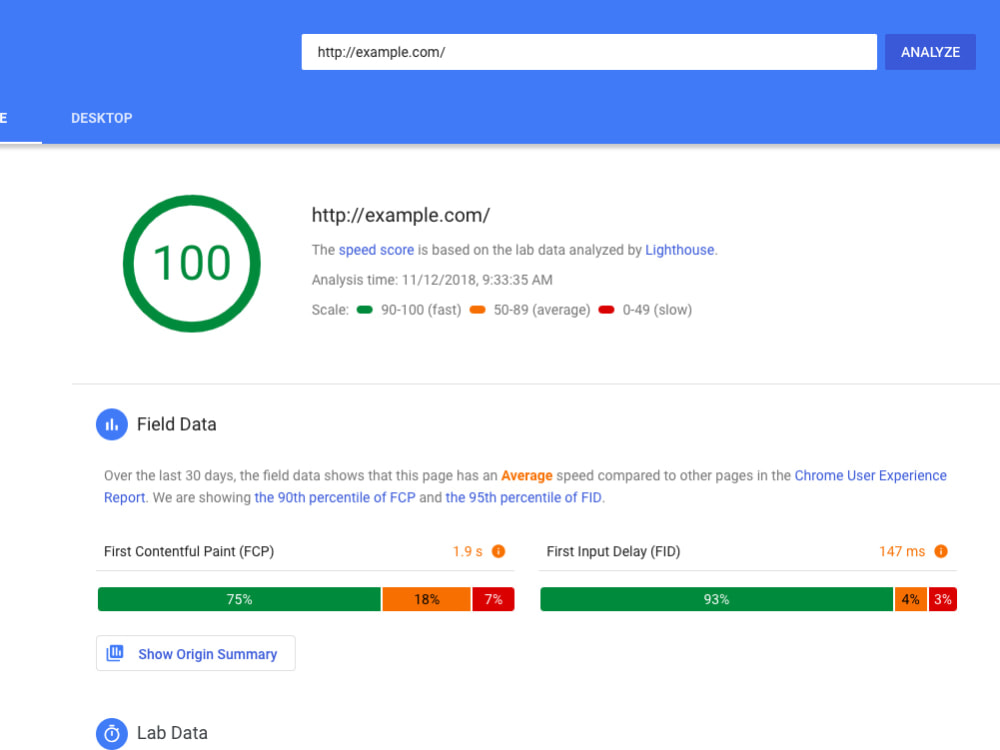Click the FID info icon
This screenshot has width=1000, height=750.
(x=941, y=551)
